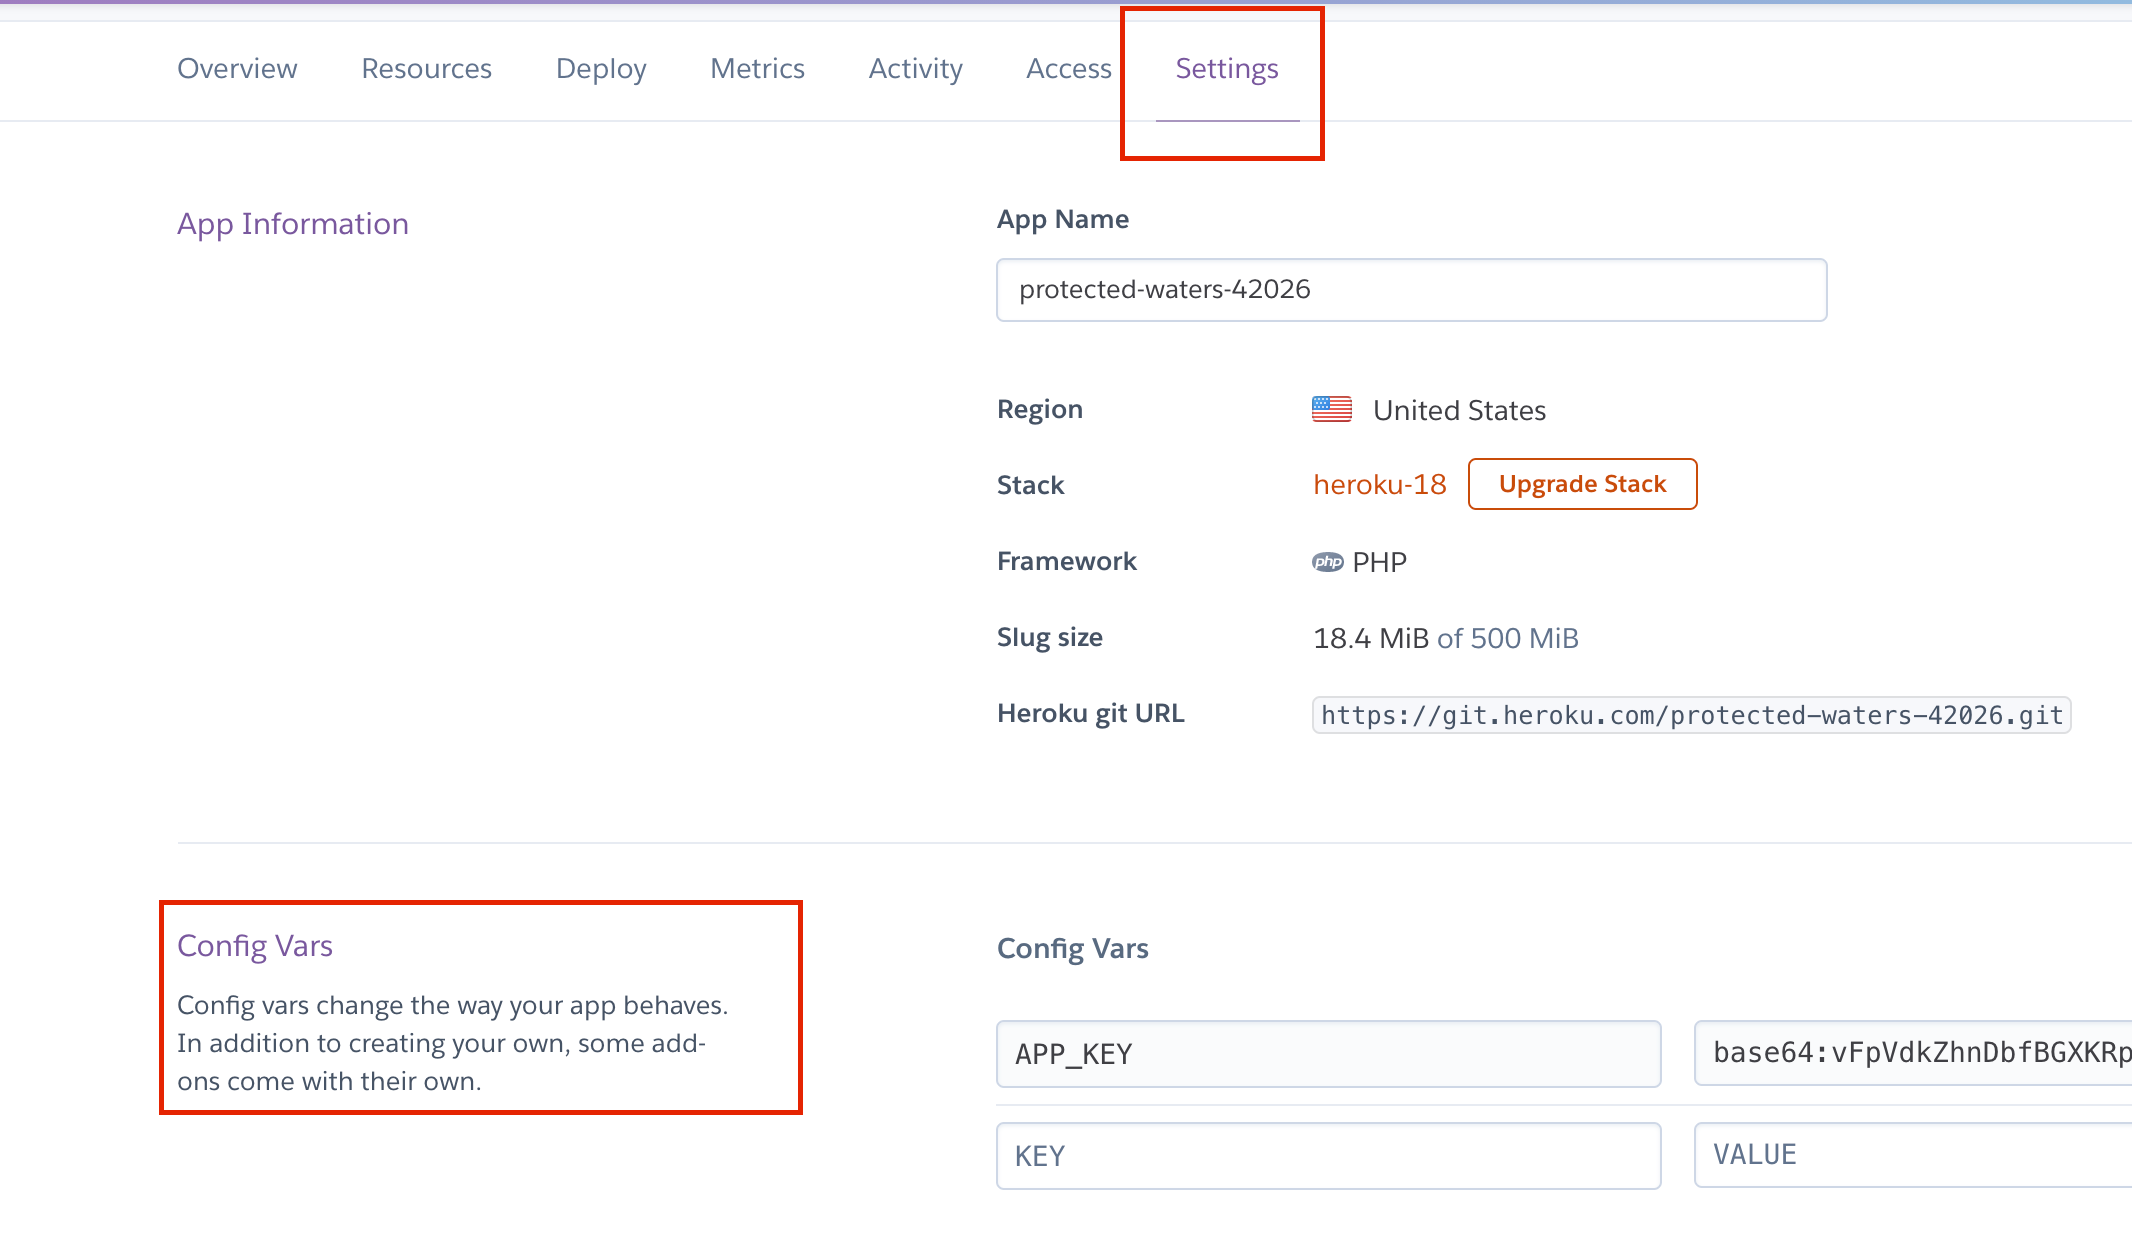Click the United States flag icon

click(x=1331, y=409)
